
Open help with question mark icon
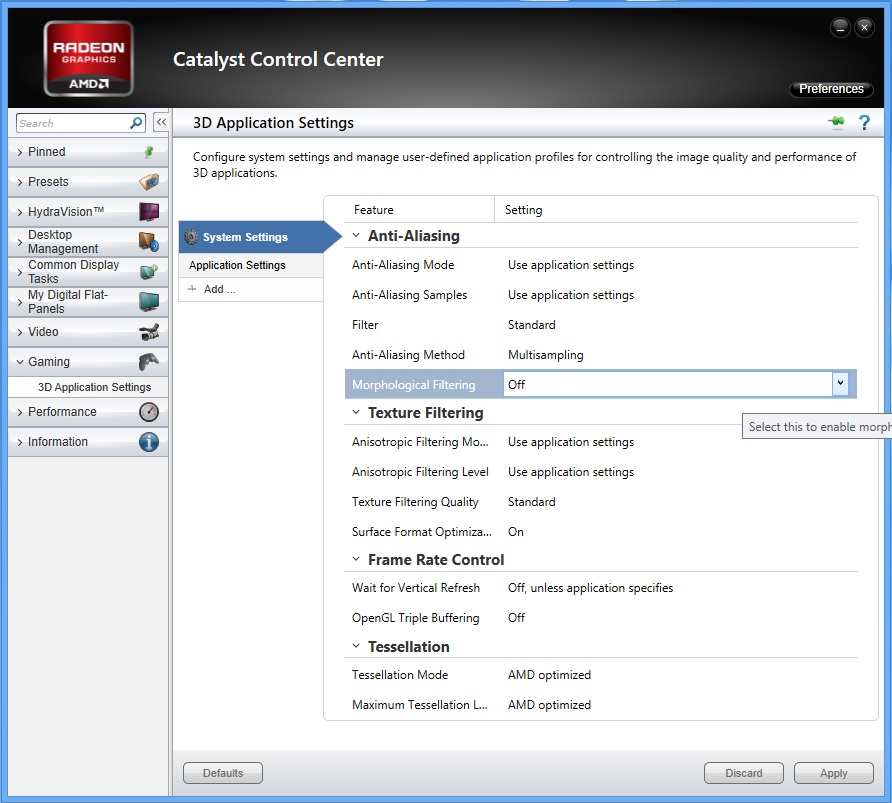(x=864, y=122)
